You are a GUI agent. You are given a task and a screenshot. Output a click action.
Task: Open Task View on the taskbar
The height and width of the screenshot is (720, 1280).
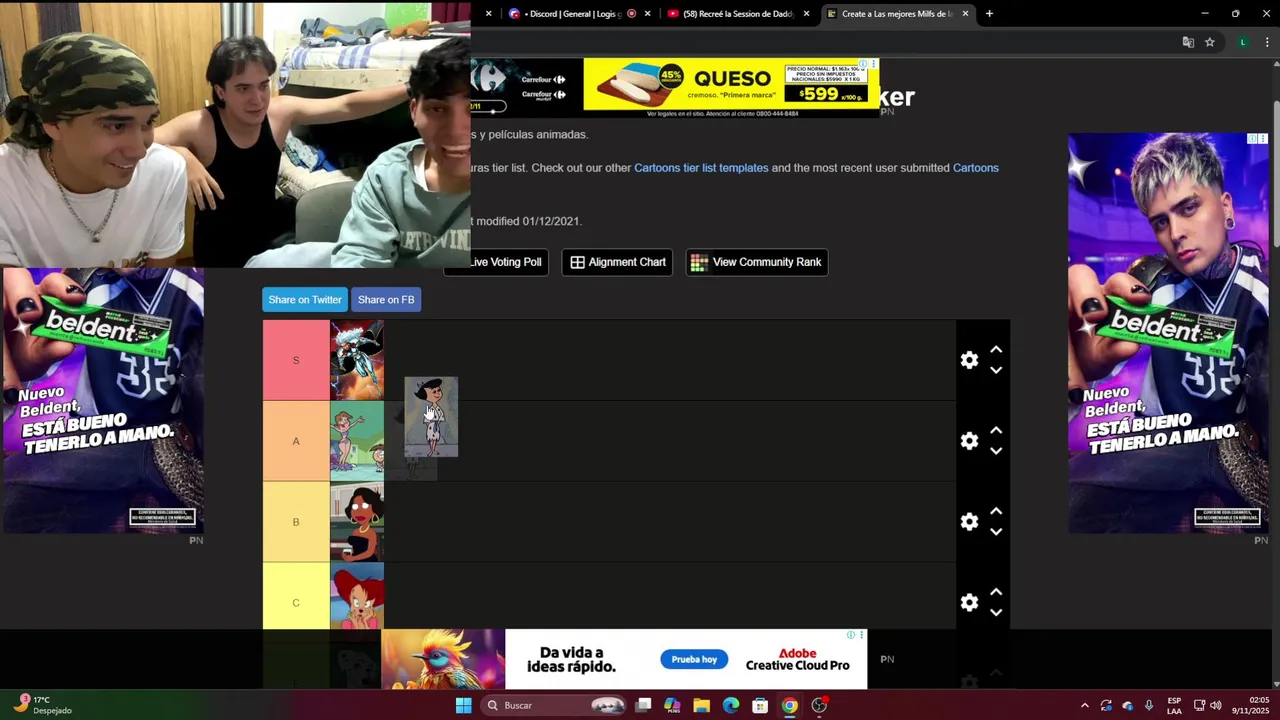pyautogui.click(x=644, y=706)
